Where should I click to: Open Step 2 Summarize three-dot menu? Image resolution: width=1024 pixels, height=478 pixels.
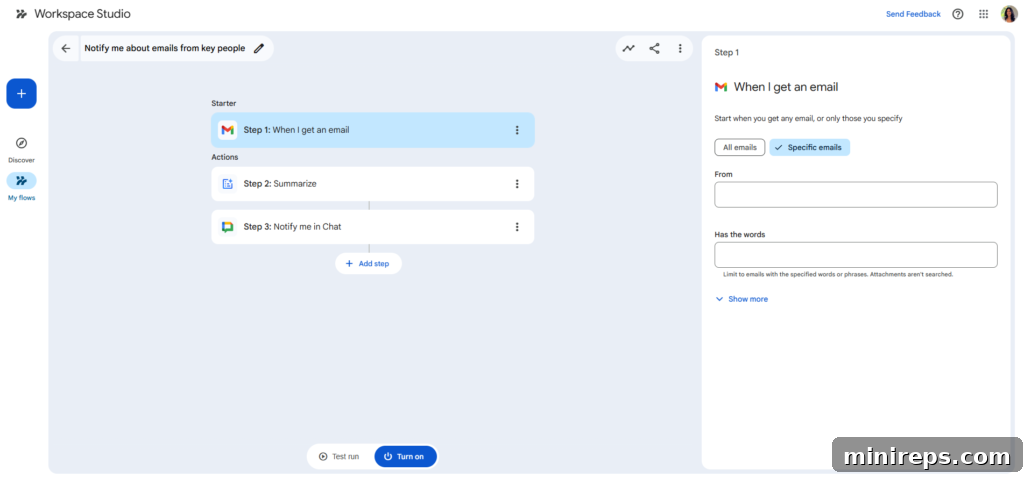pos(517,184)
